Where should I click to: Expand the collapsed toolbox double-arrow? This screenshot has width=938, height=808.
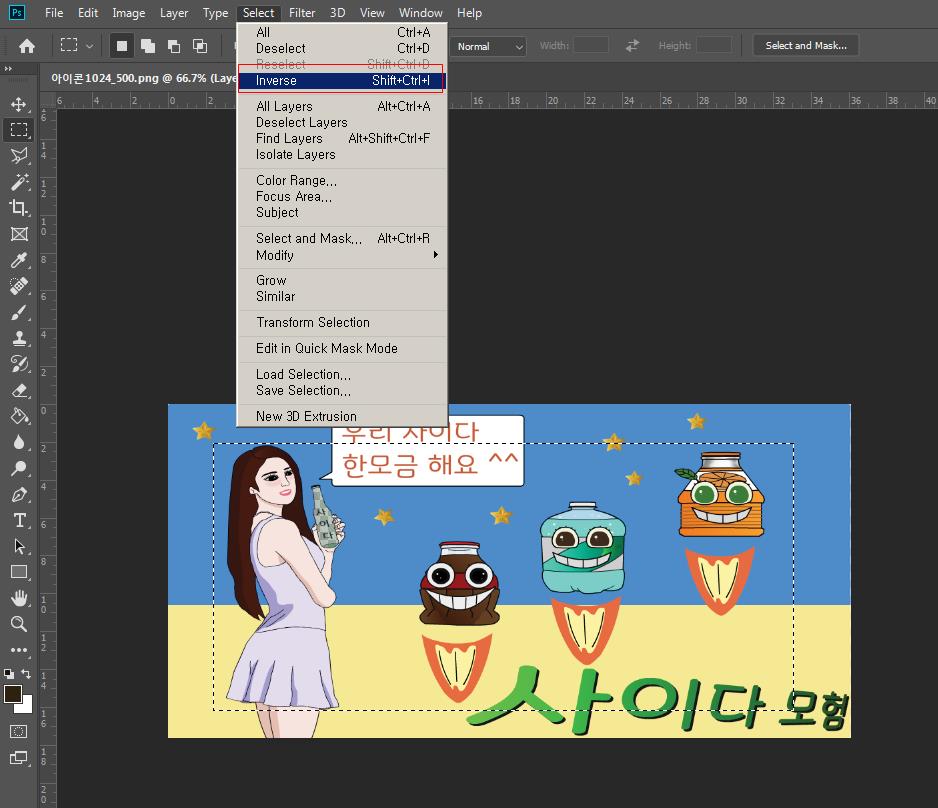pyautogui.click(x=8, y=69)
